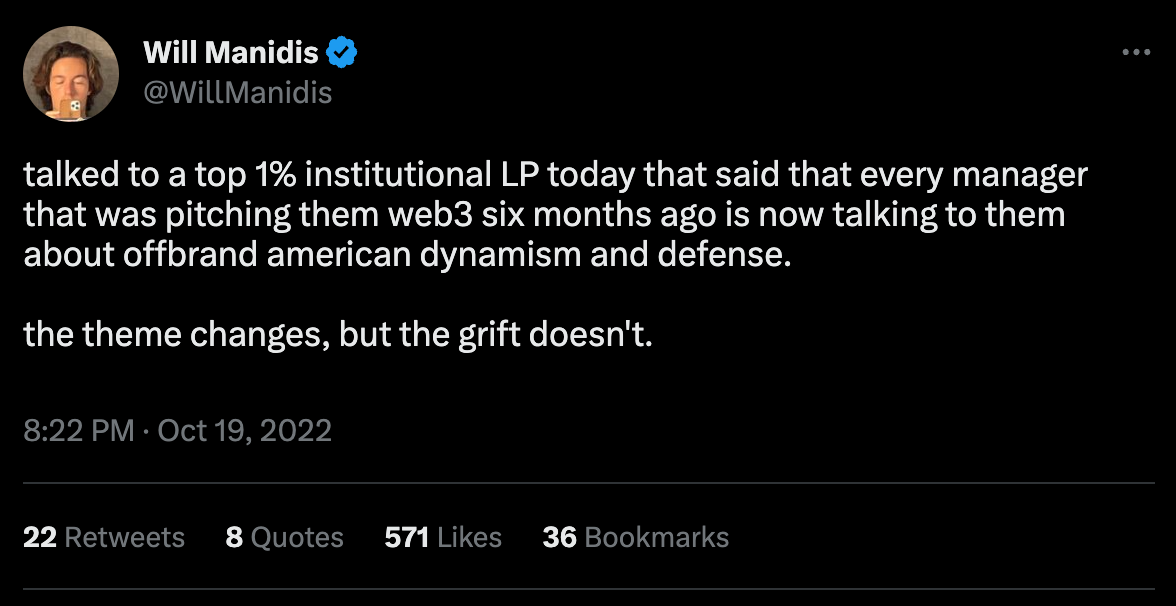Open the Likes list
This screenshot has width=1176, height=606.
[x=442, y=537]
